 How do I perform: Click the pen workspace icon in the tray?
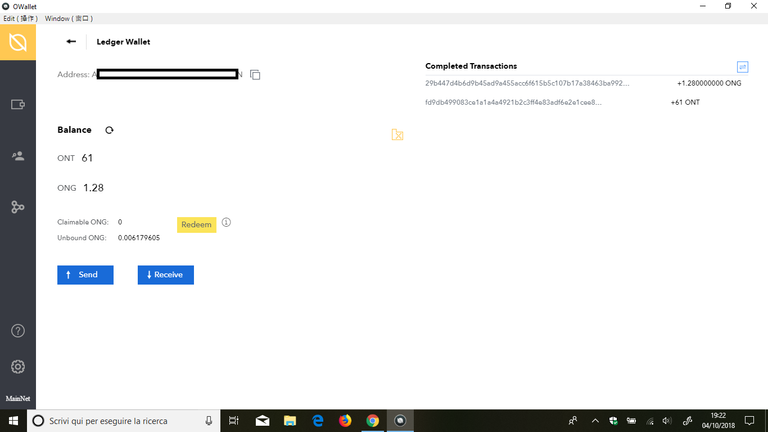pyautogui.click(x=687, y=421)
